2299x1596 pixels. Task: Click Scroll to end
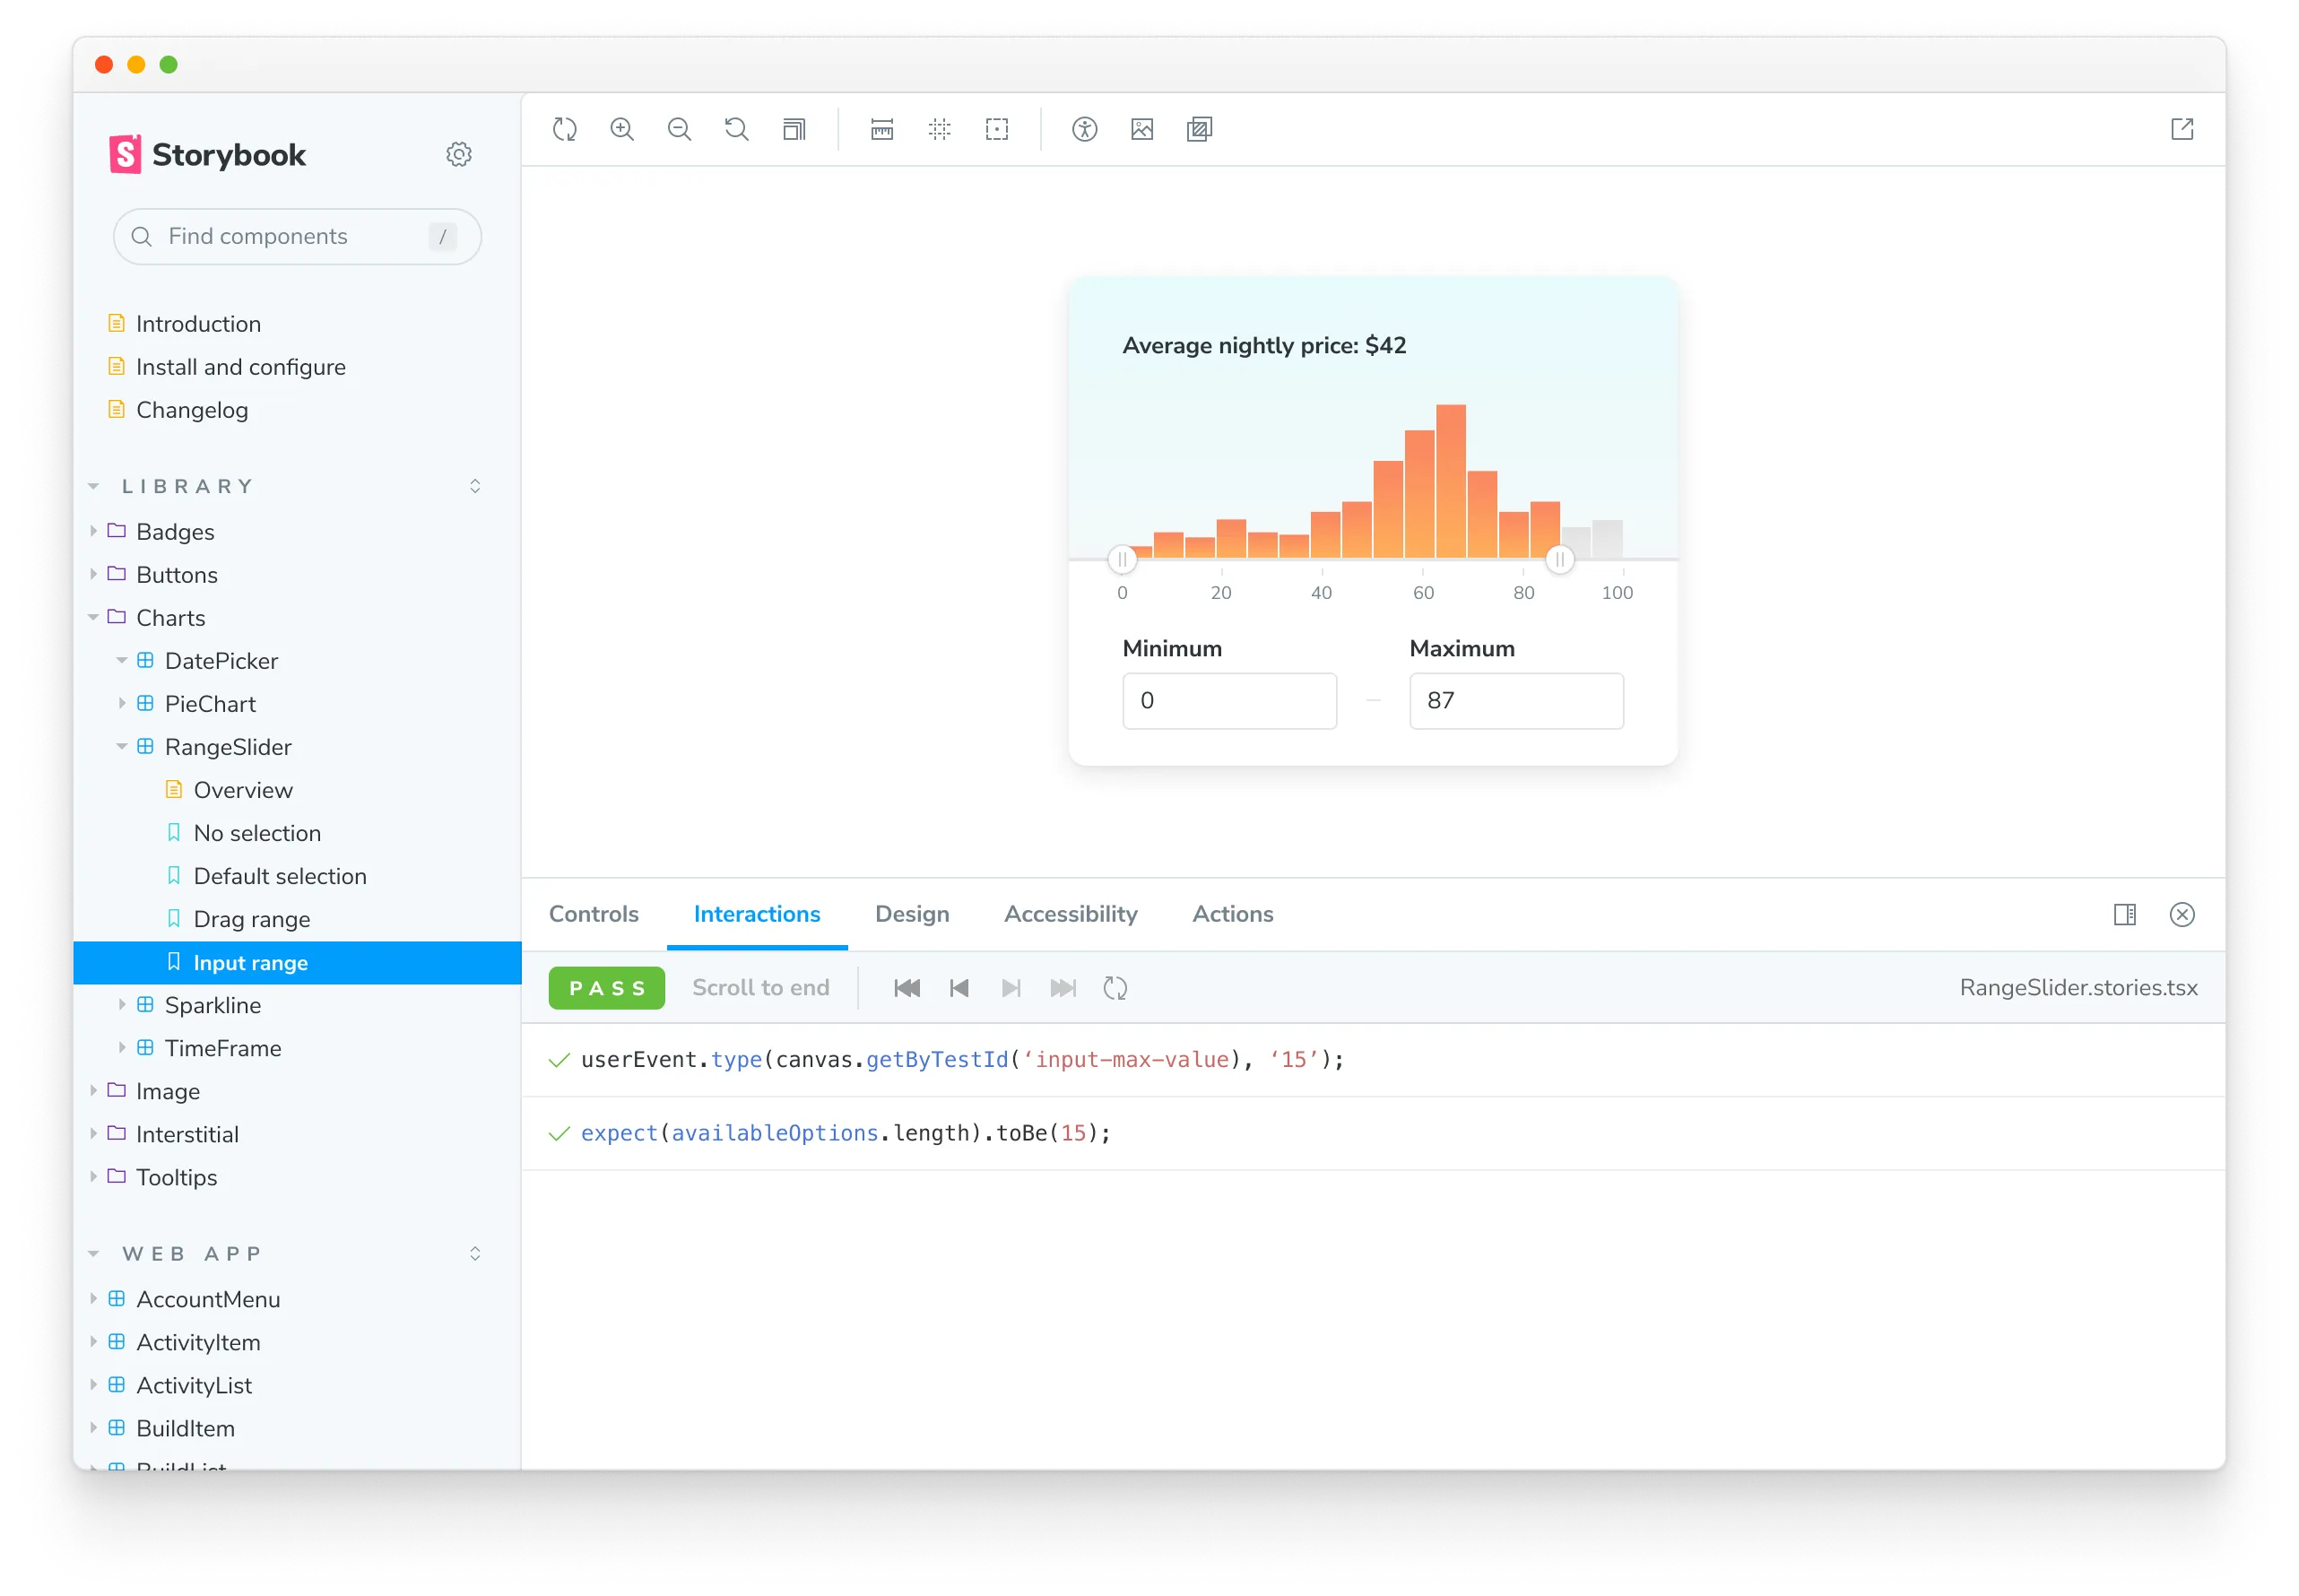coord(761,988)
